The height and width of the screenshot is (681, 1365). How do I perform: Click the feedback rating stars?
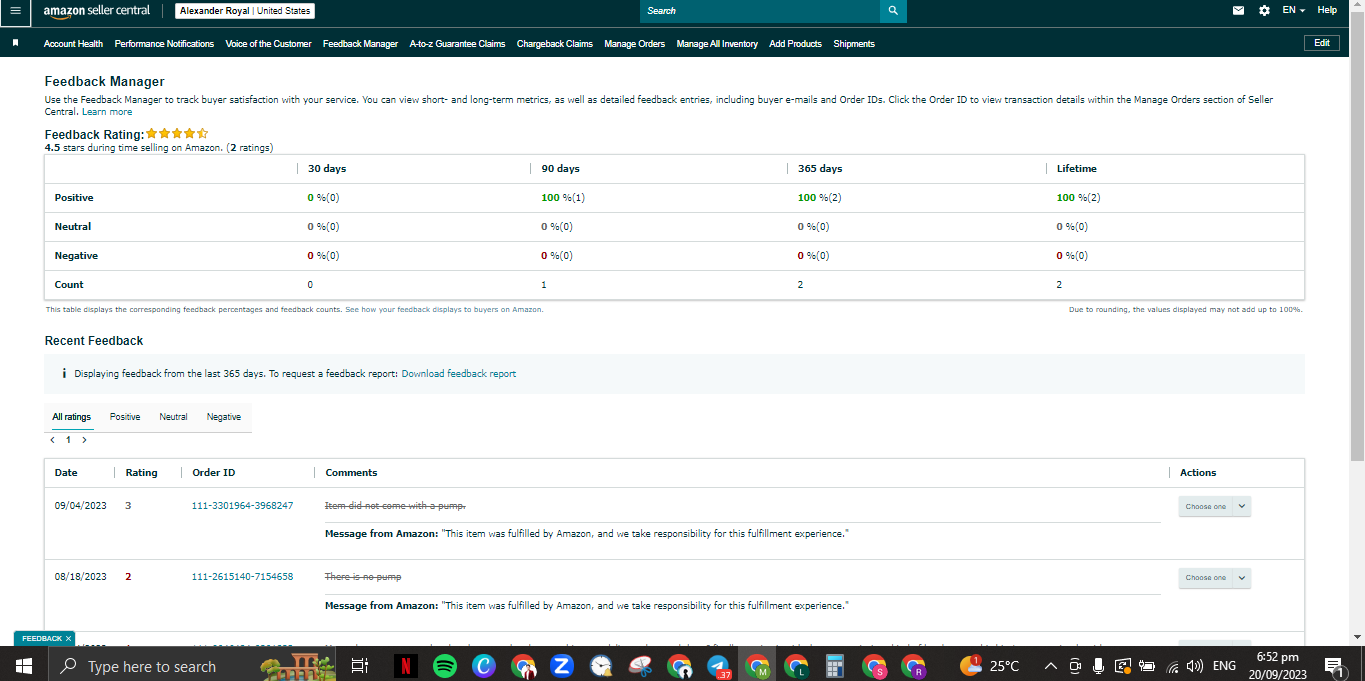[x=177, y=133]
